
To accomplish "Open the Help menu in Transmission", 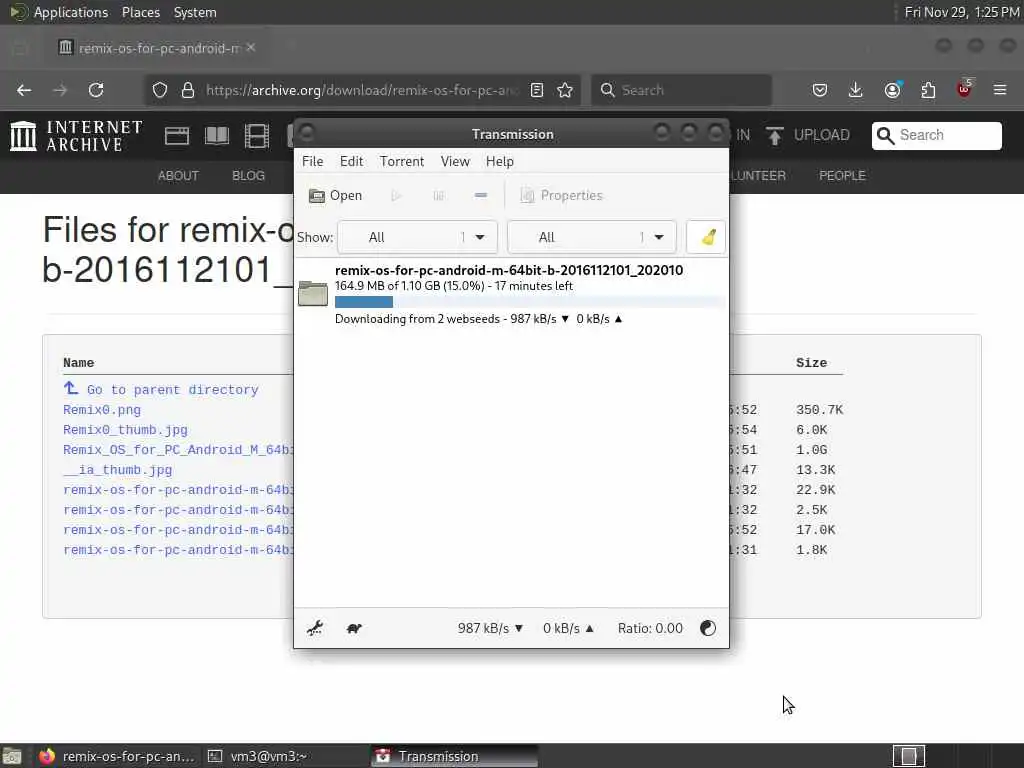I will click(x=500, y=161).
